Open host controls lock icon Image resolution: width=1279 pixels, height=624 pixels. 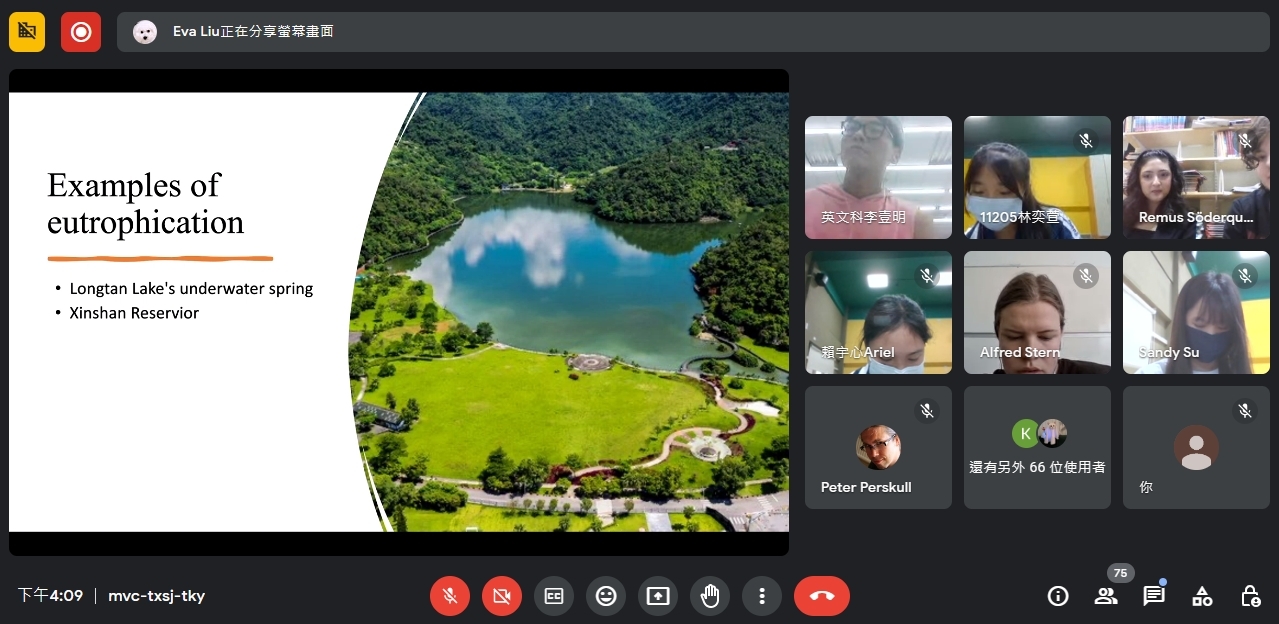(x=1250, y=596)
